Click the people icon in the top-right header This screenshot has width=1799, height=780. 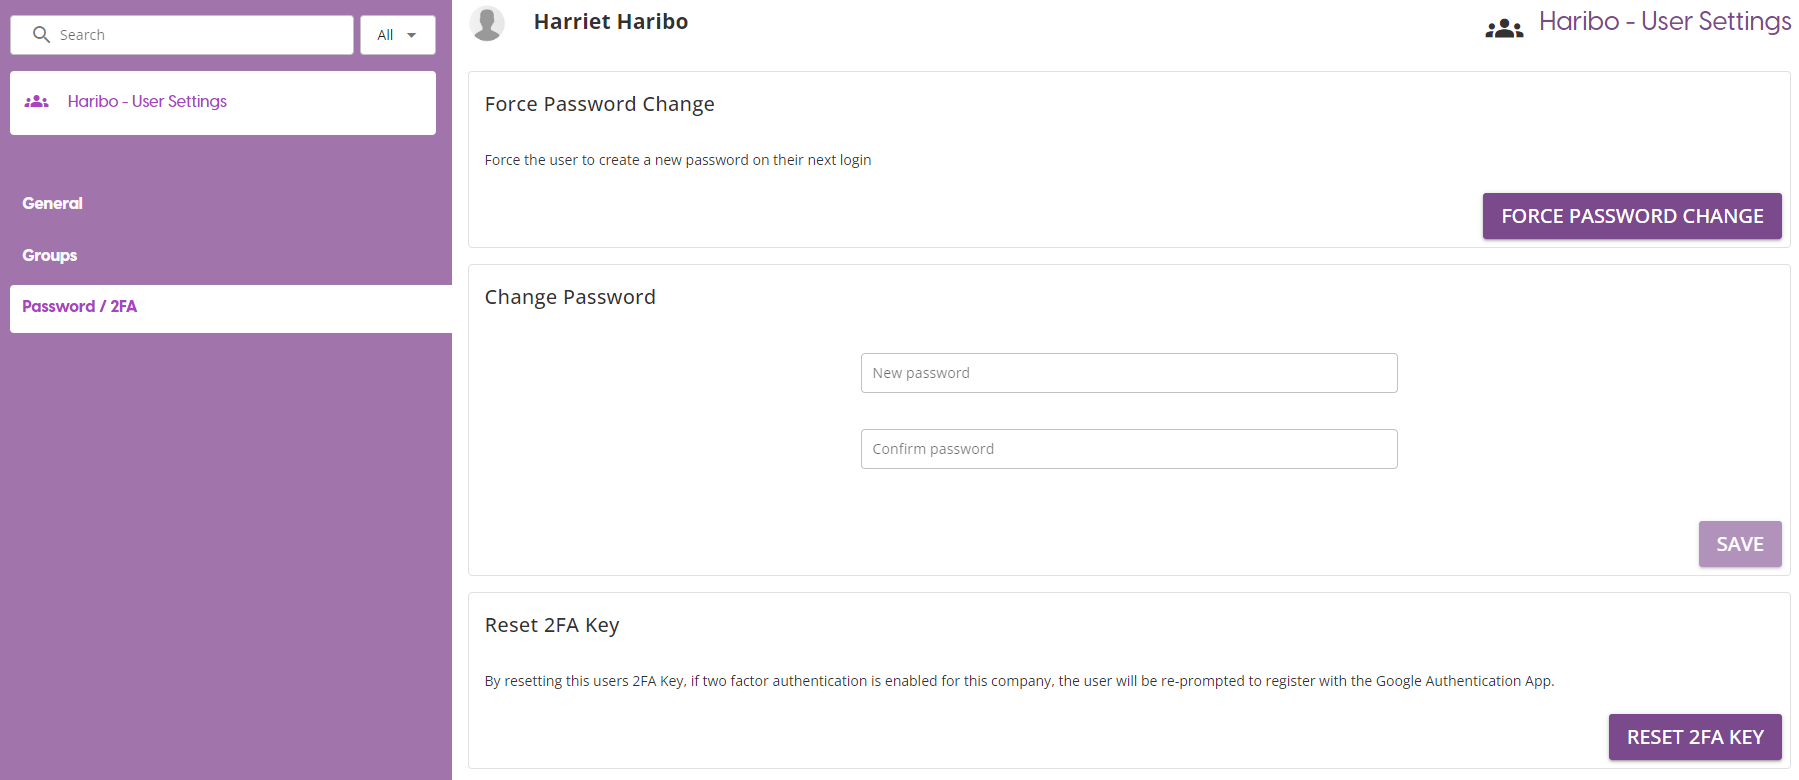pyautogui.click(x=1504, y=29)
